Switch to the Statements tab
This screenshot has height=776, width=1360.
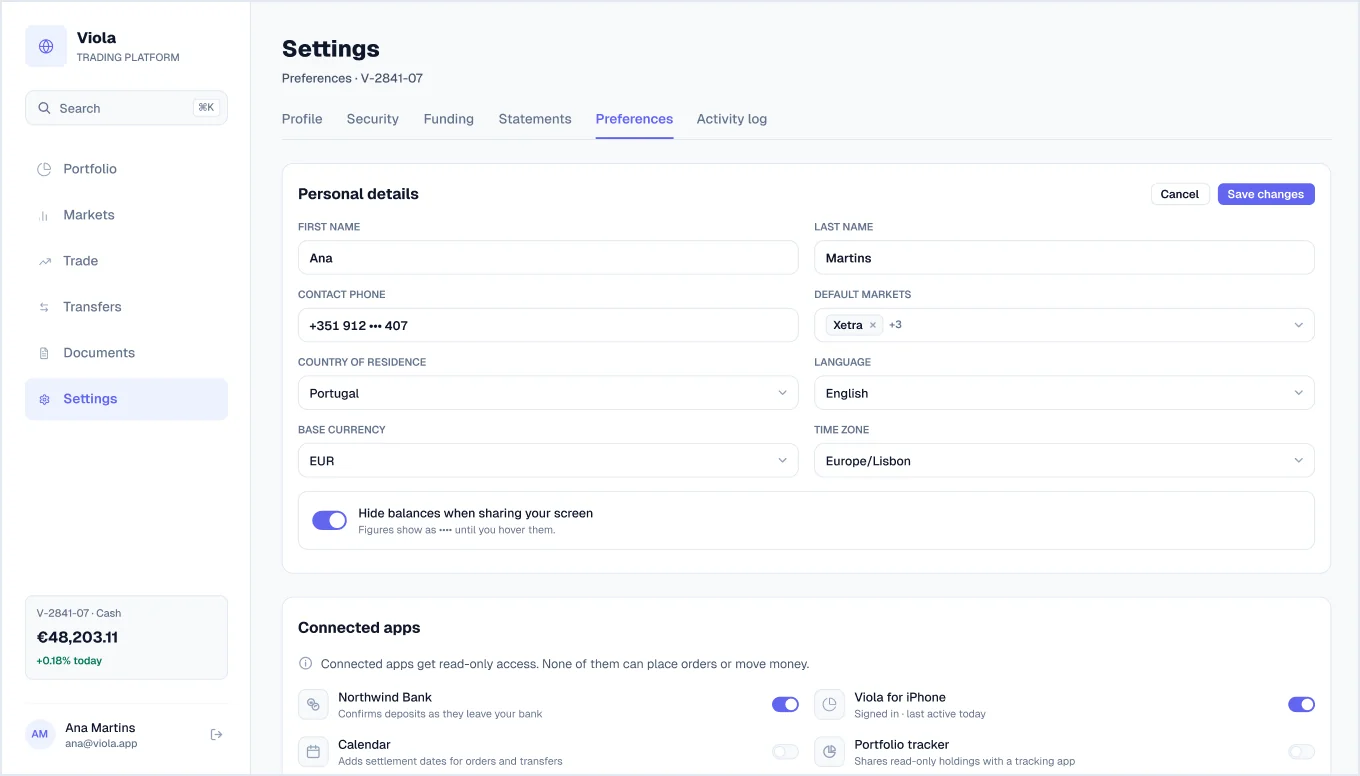(x=535, y=119)
